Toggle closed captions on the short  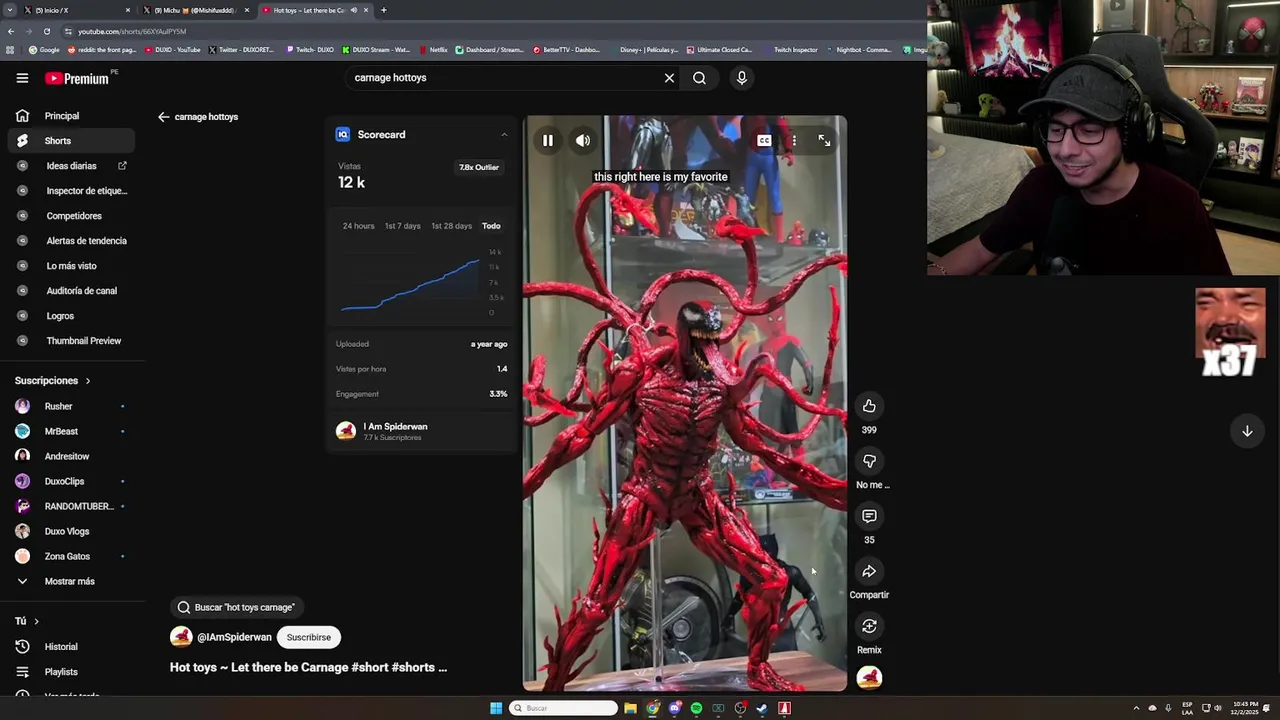pos(764,141)
